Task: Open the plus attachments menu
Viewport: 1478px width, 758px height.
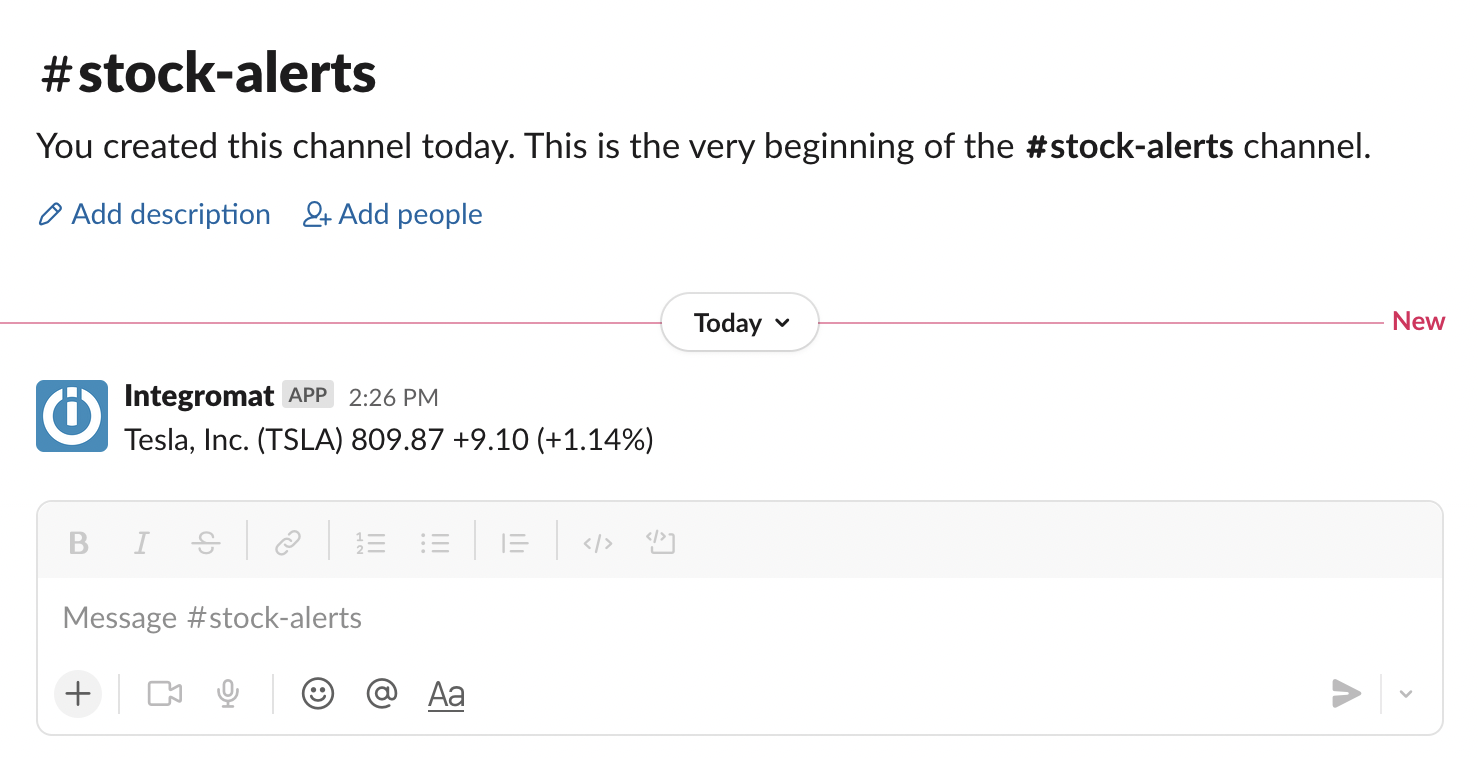Action: point(78,693)
